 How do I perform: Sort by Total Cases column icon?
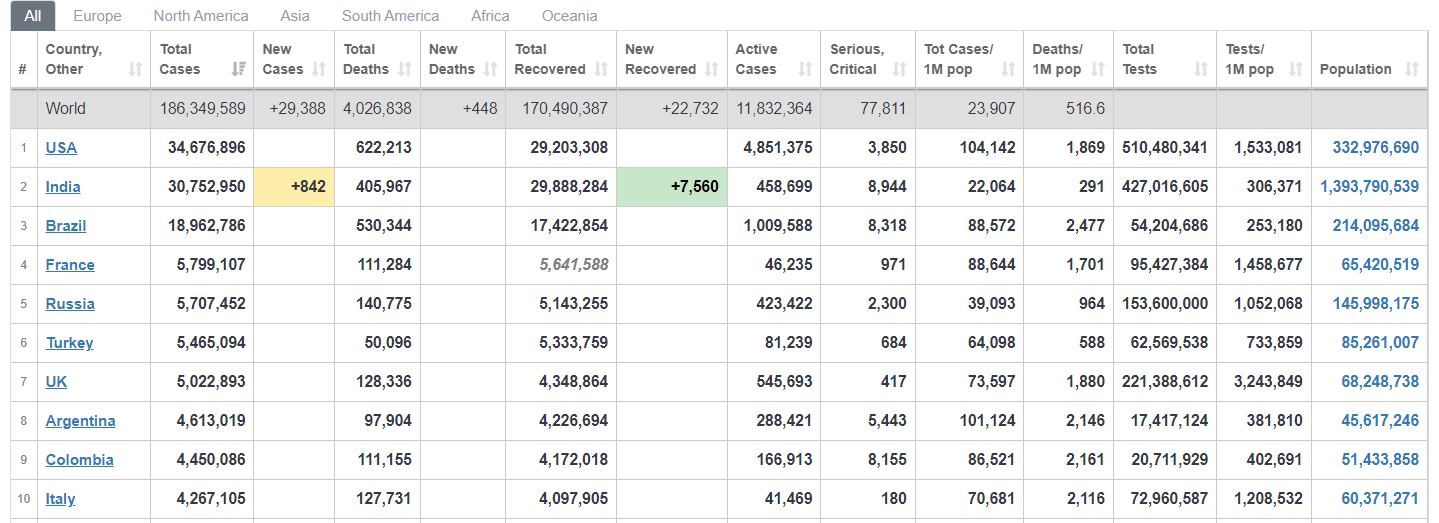pyautogui.click(x=239, y=69)
